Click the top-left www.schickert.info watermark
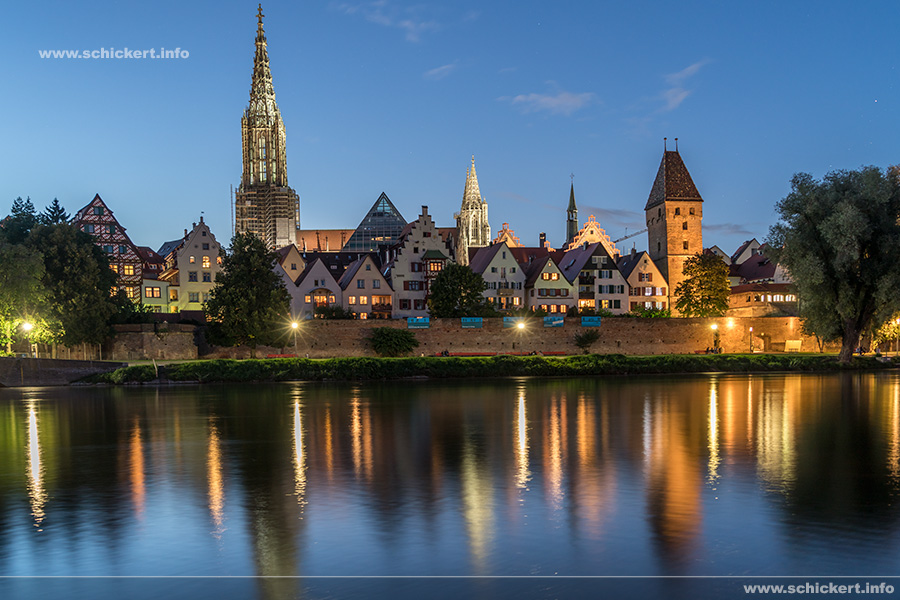The height and width of the screenshot is (600, 900). [113, 53]
